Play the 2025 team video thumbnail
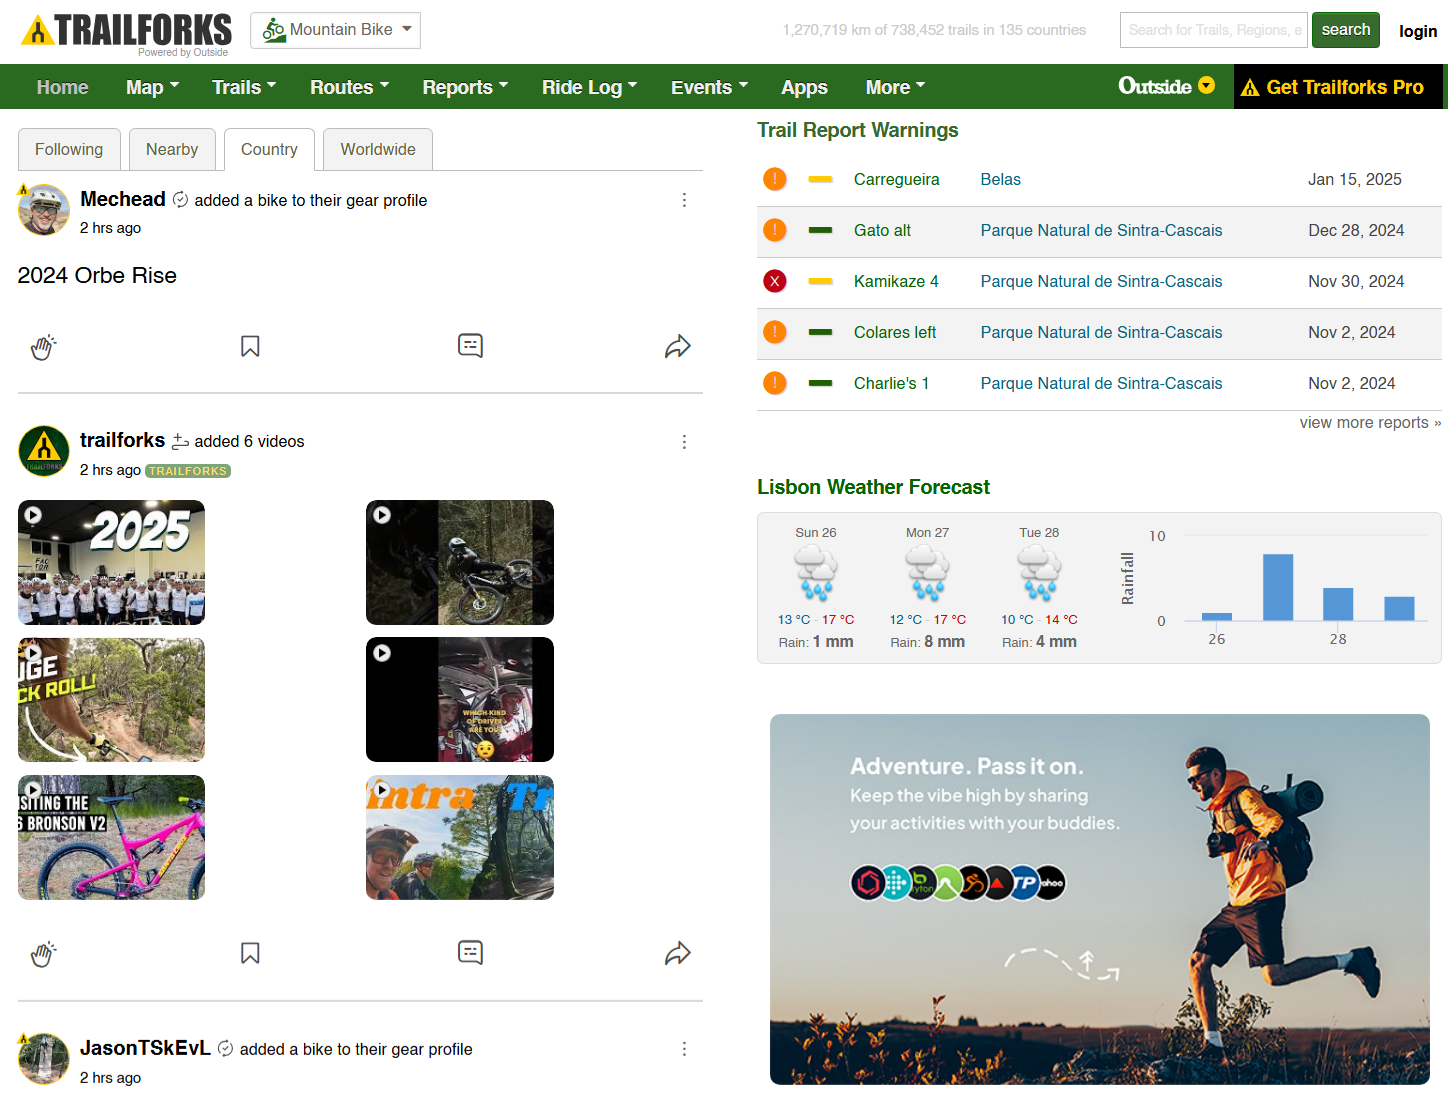1448x1101 pixels. point(111,562)
